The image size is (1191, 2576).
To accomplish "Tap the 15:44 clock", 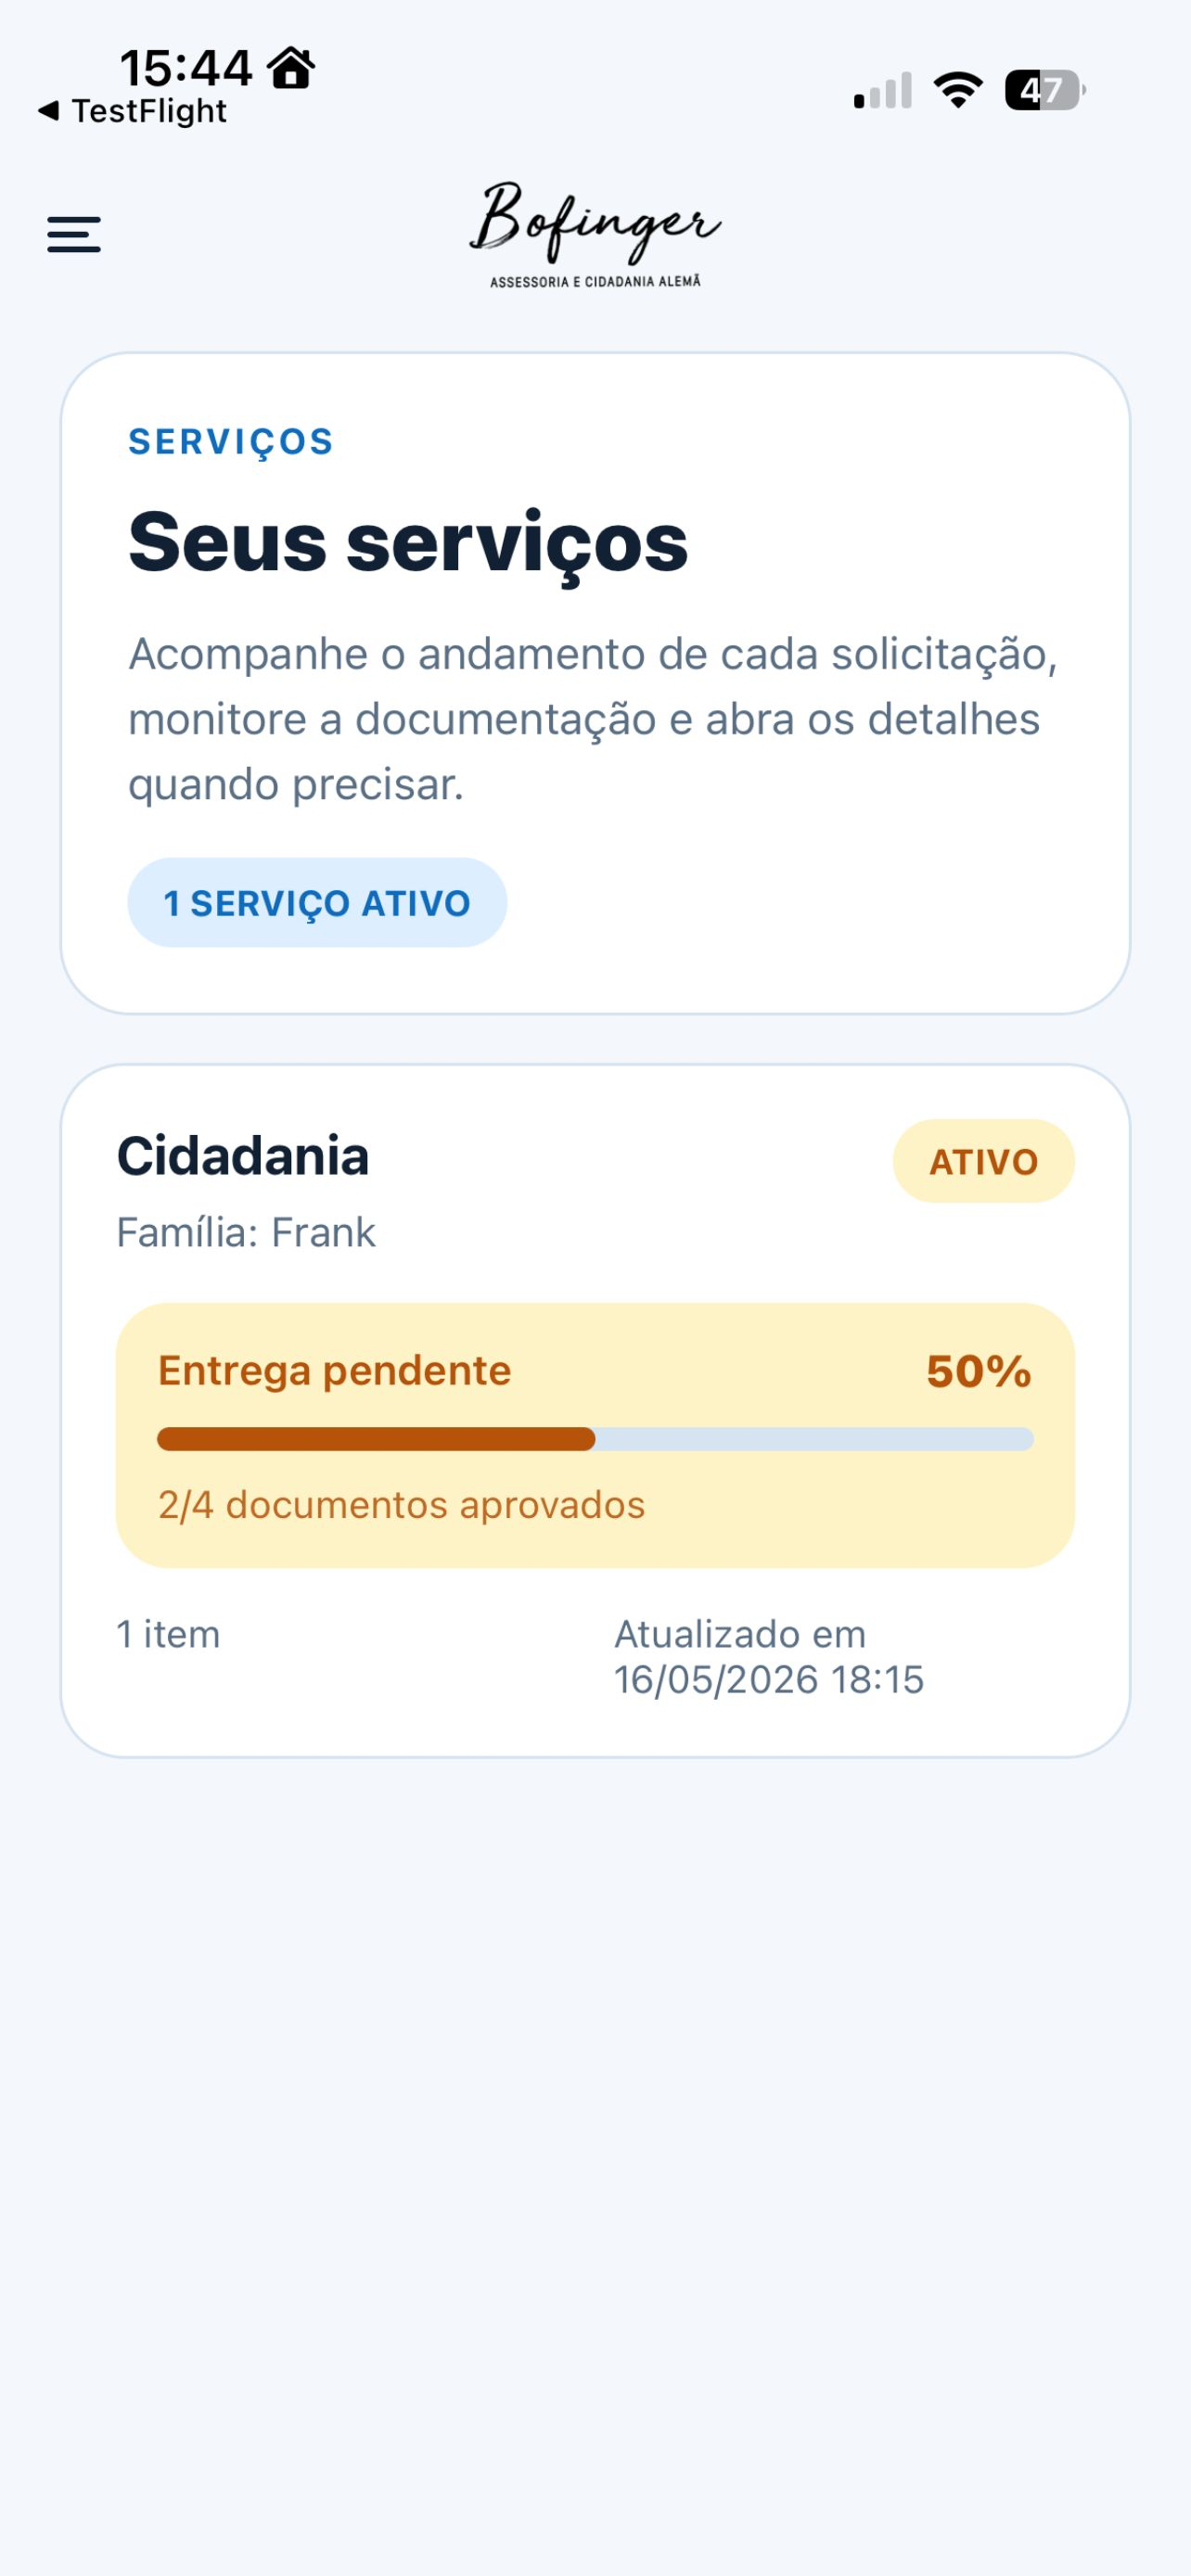I will (185, 68).
